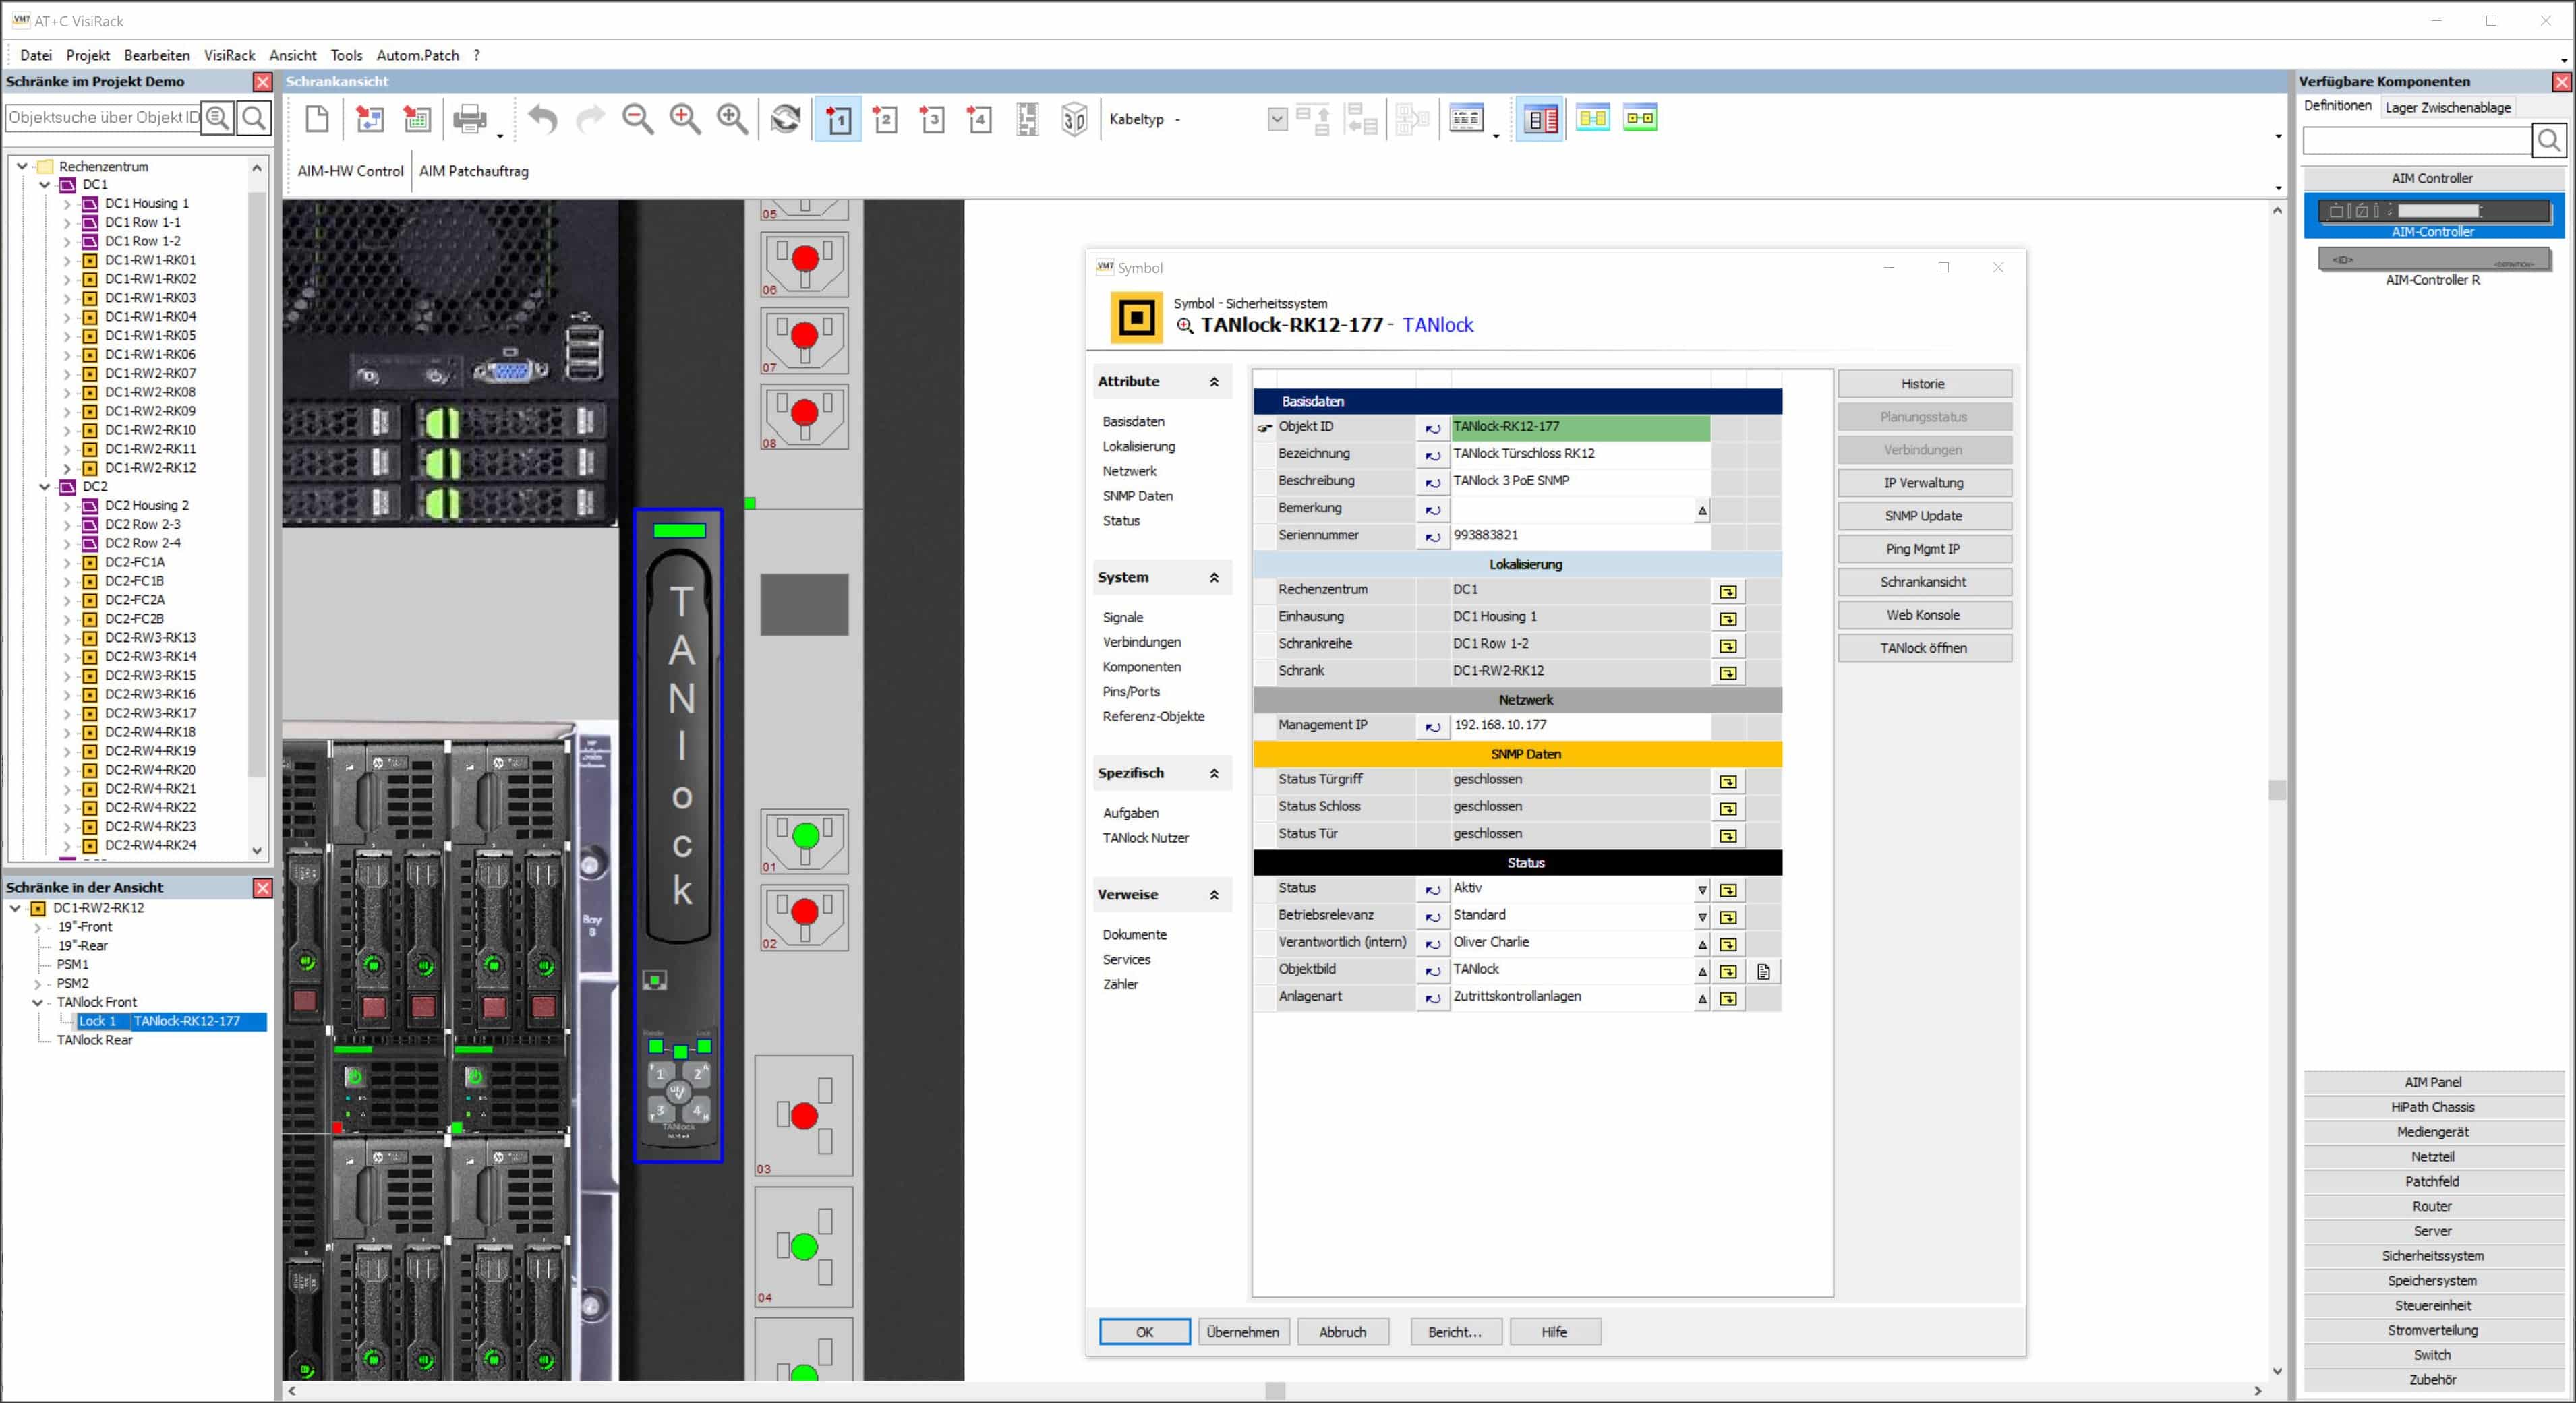Click reset icon next to Management IP

pyautogui.click(x=1433, y=727)
